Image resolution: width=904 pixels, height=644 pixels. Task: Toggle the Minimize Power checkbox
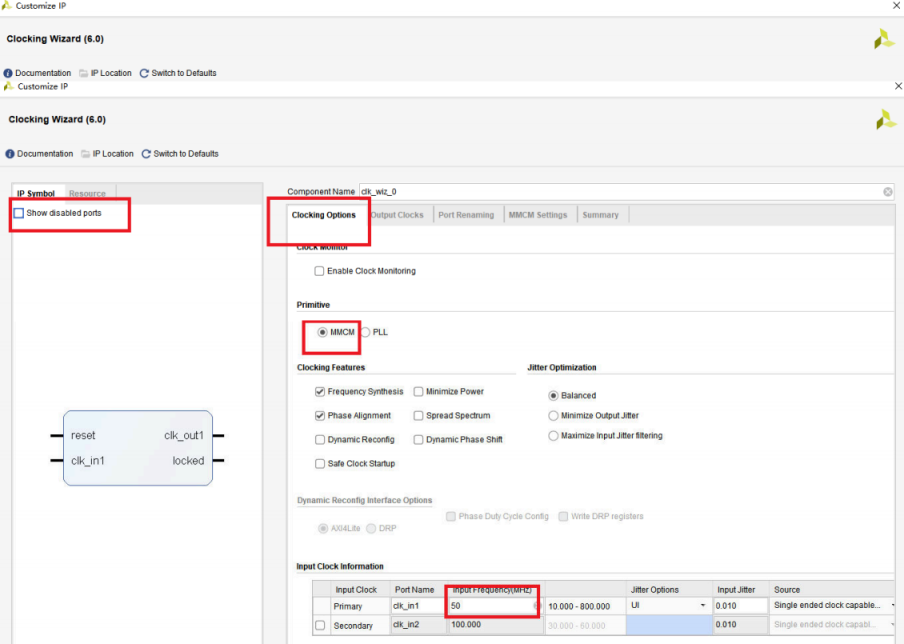click(x=419, y=392)
